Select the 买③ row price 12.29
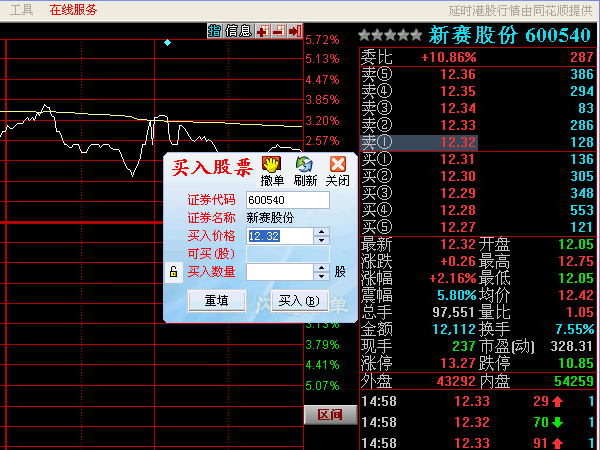Screen dimensions: 600x450 pyautogui.click(x=458, y=193)
